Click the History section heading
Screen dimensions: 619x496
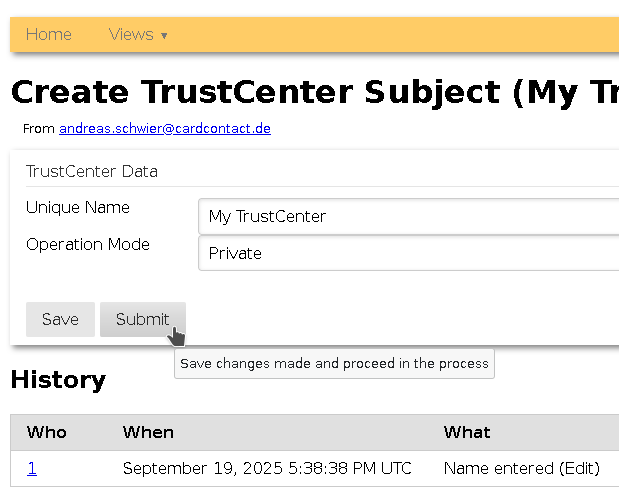[58, 380]
